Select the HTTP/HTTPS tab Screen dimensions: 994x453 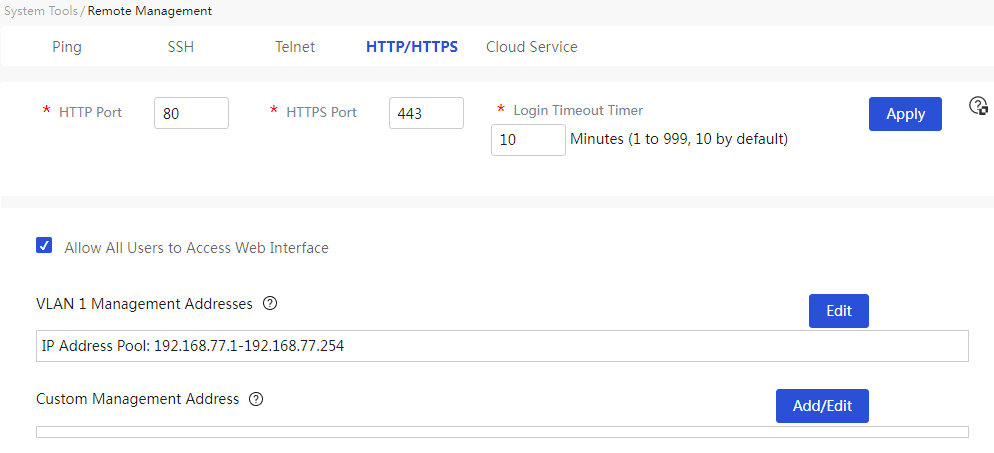click(x=412, y=47)
